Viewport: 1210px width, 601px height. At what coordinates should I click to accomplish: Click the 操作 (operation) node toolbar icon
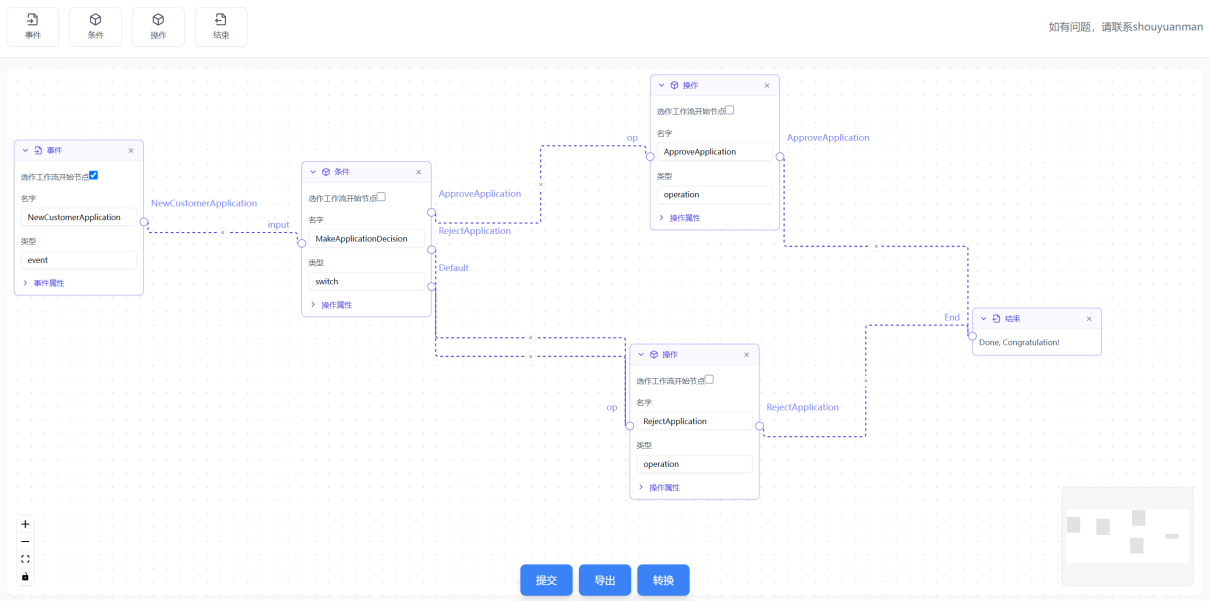click(158, 26)
